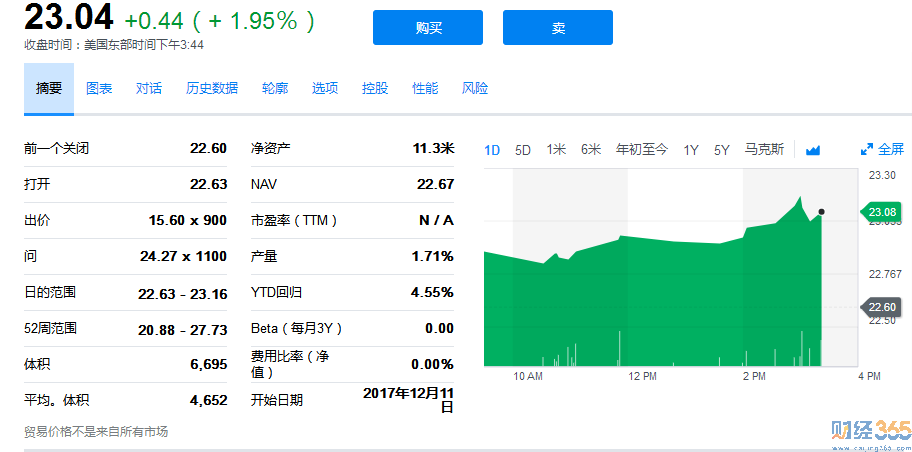
Task: Click the 打开 open value 22.63
Action: point(208,184)
